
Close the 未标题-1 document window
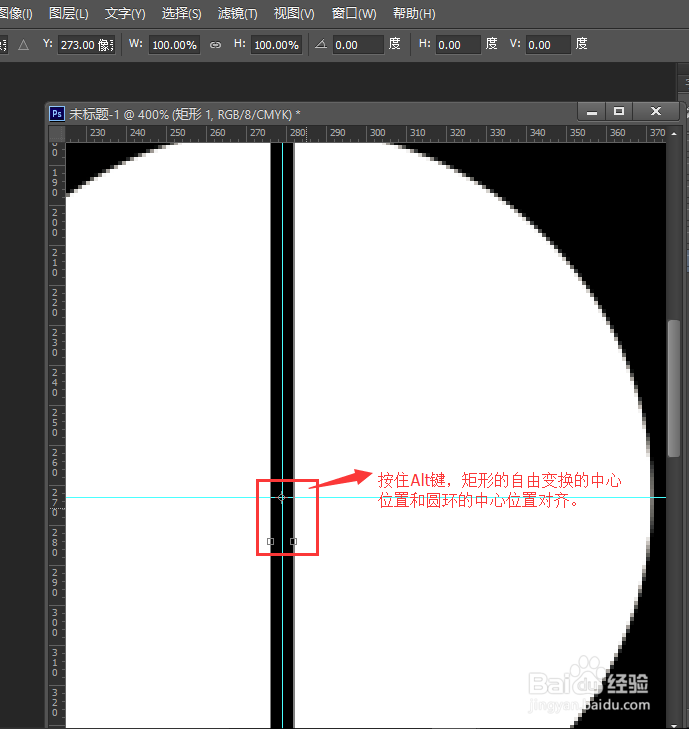point(656,112)
